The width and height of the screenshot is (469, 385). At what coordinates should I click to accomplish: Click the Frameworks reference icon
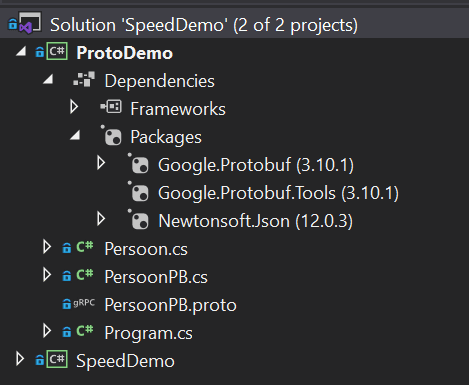coord(111,107)
